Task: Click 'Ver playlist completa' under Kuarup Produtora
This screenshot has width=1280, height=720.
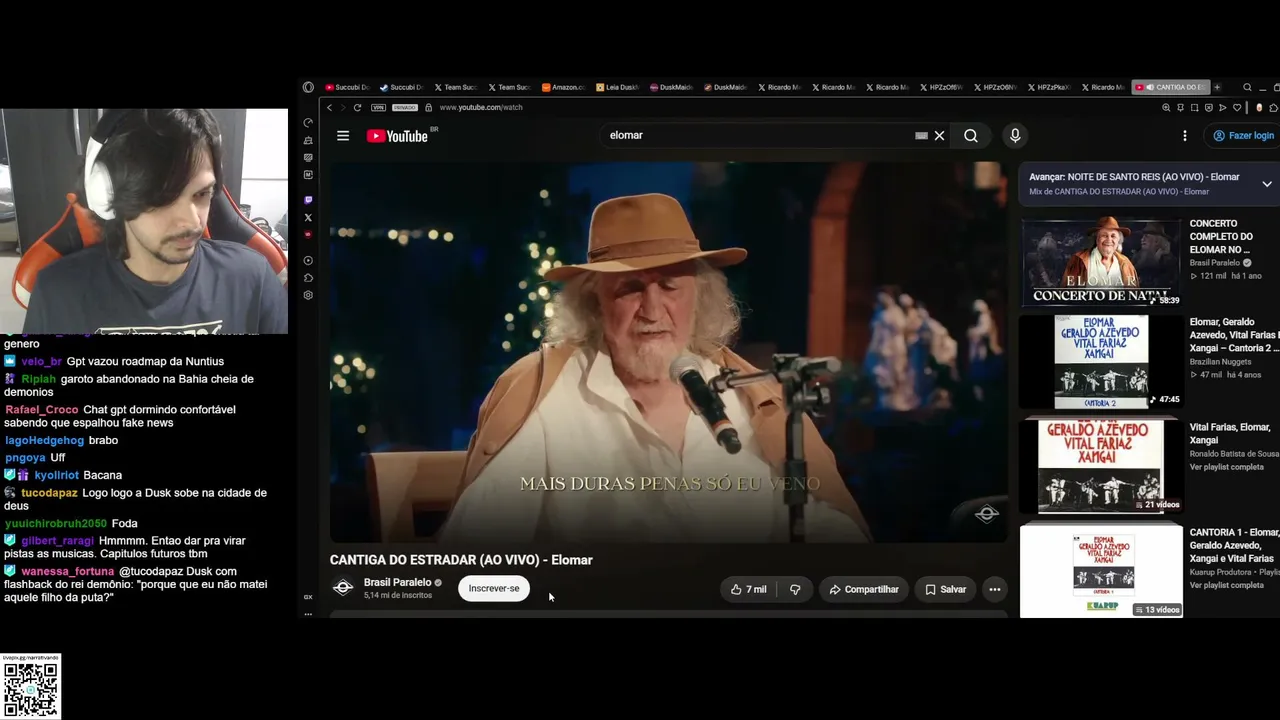Action: tap(1227, 585)
